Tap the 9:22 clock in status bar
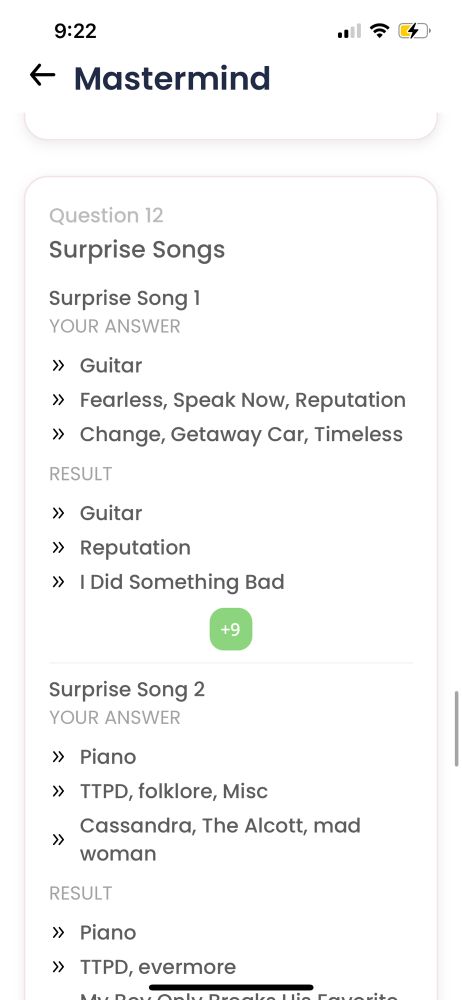Screen dimensions: 462x1000 (x=75, y=31)
